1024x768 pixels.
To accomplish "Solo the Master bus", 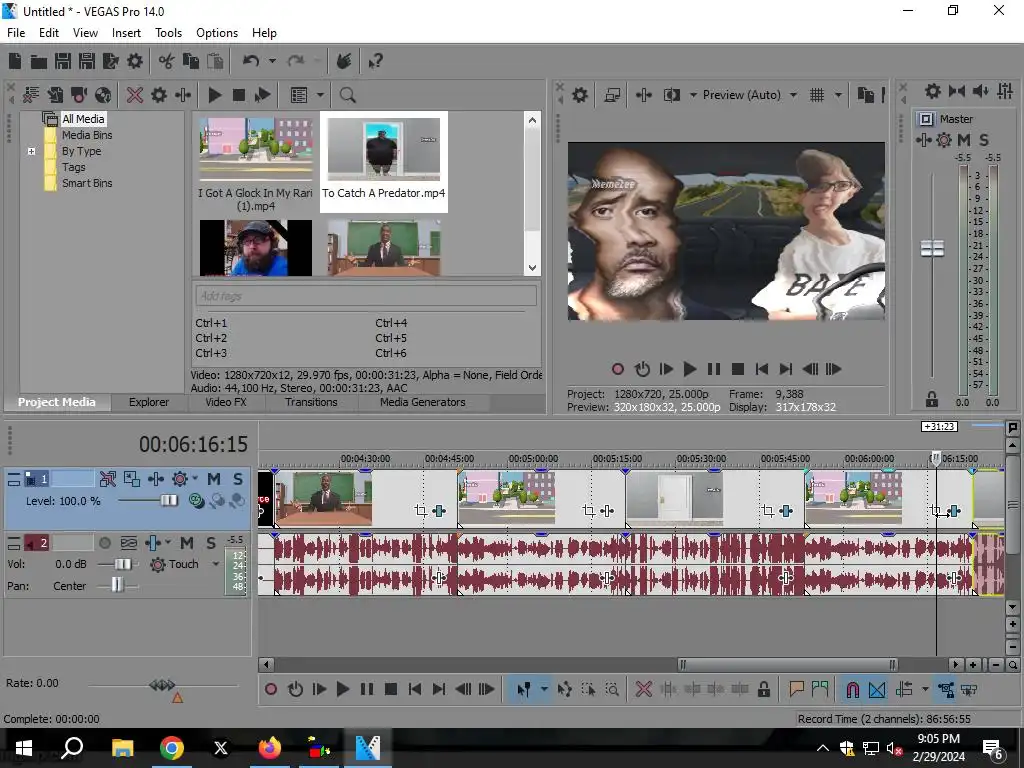I will (x=984, y=140).
